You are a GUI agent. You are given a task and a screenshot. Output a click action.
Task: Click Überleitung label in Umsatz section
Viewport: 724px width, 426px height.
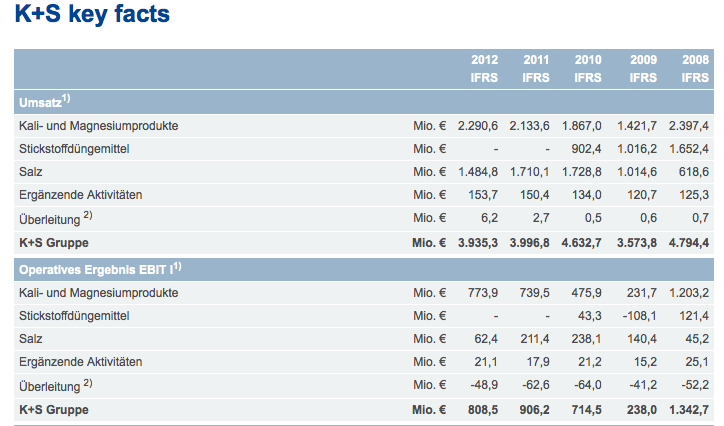tap(55, 218)
